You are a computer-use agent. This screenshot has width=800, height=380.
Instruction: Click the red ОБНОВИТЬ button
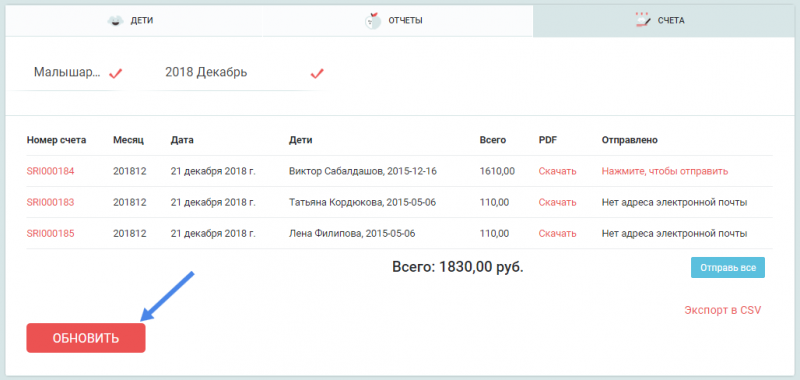[86, 338]
